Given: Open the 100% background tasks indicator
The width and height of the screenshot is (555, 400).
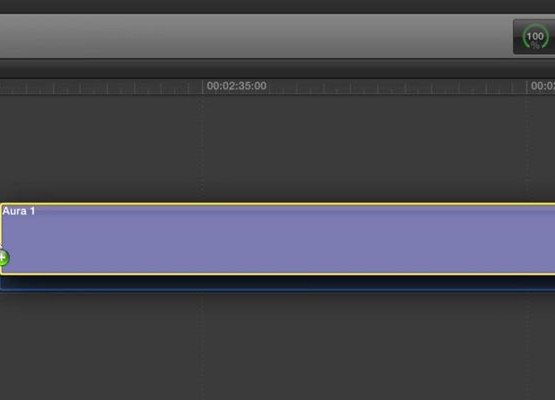Looking at the screenshot, I should (535, 36).
